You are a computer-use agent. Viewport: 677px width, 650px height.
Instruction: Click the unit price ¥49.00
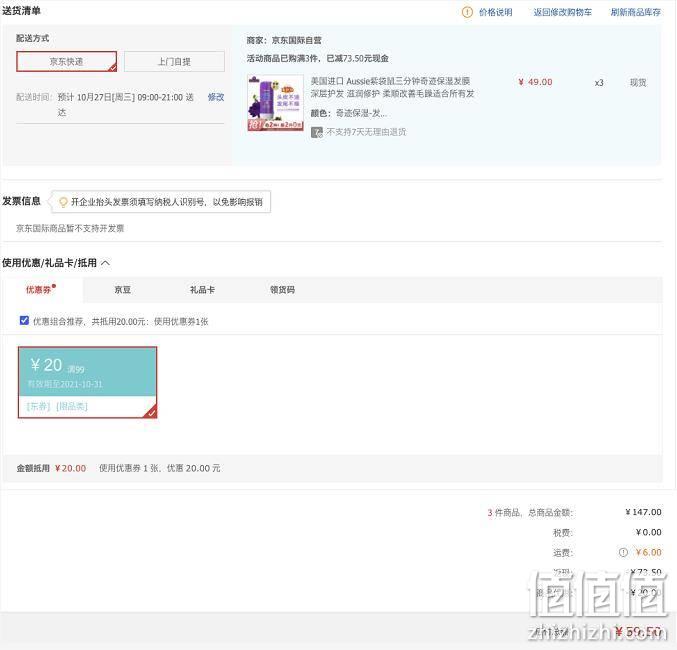(x=535, y=82)
